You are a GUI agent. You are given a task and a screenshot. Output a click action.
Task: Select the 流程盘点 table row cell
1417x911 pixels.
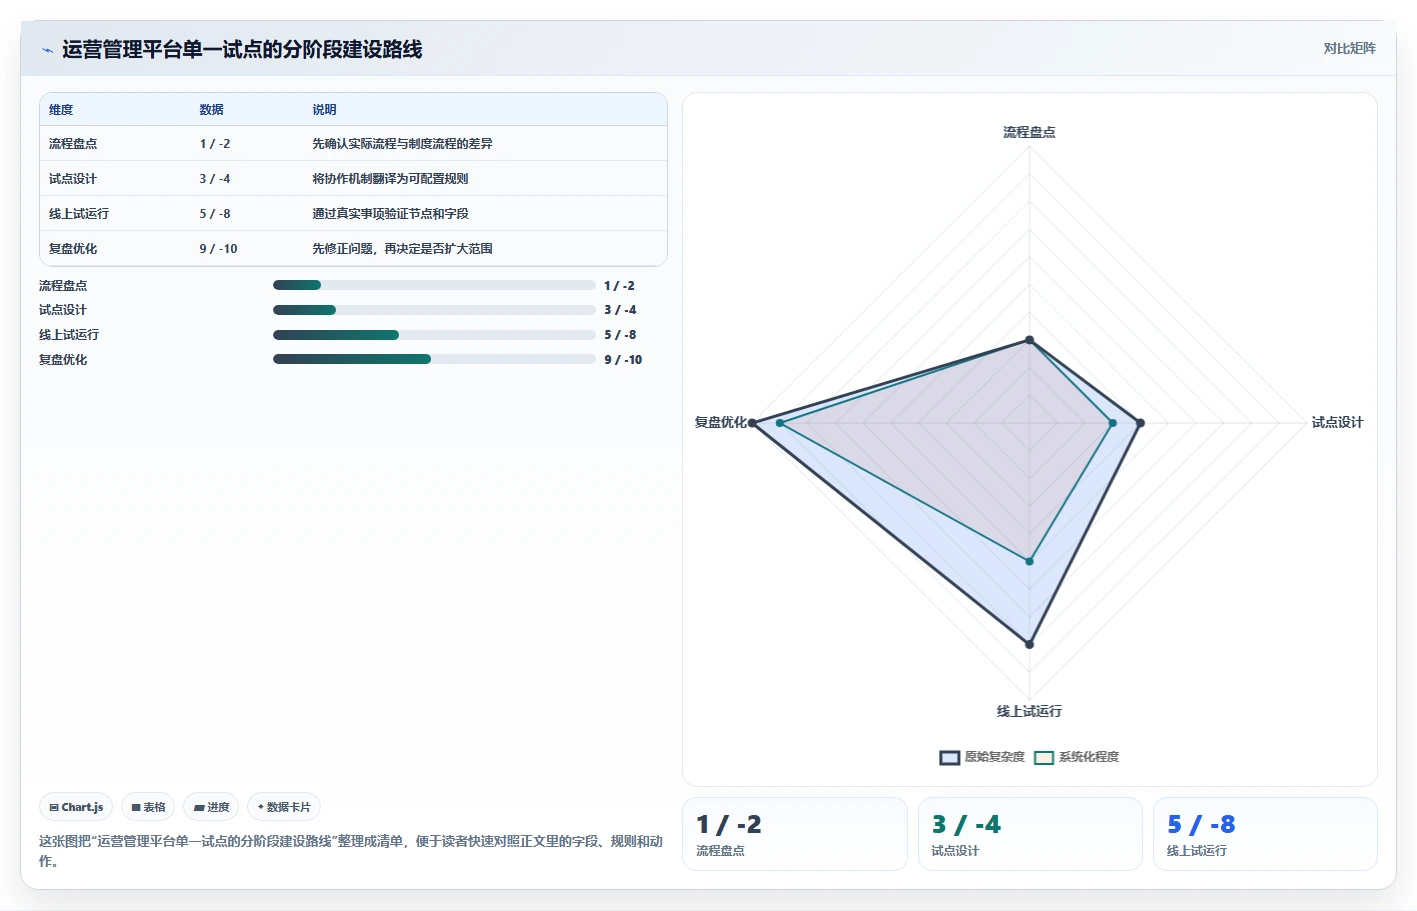coord(73,144)
